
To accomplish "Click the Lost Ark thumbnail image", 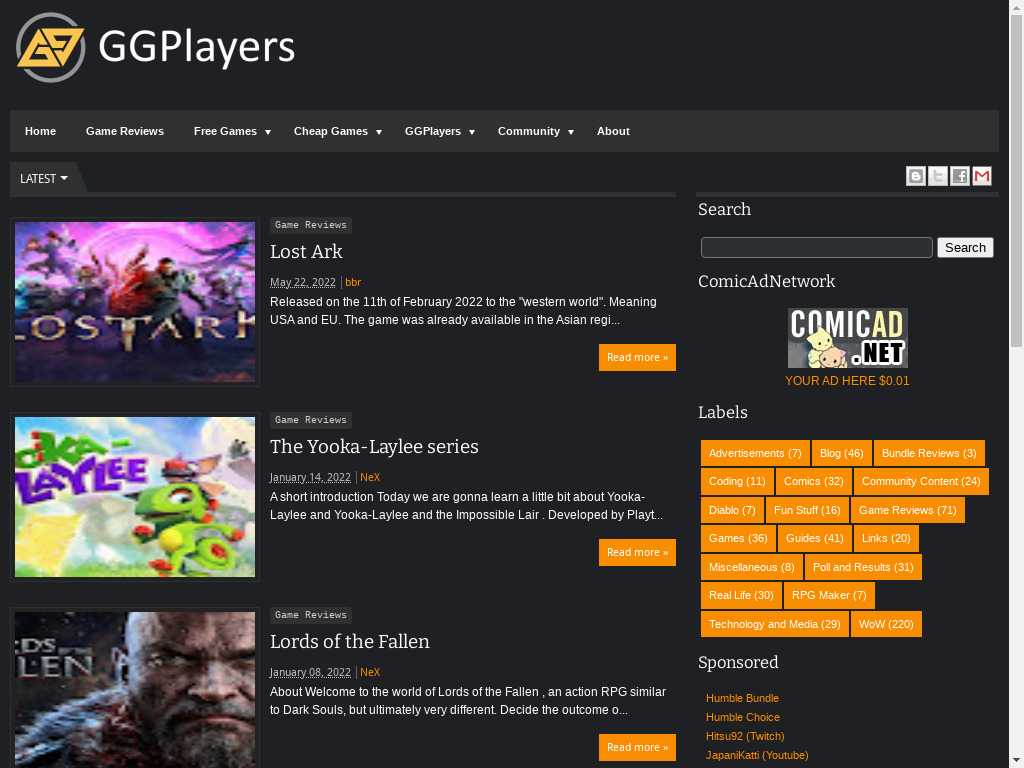I will pyautogui.click(x=135, y=302).
